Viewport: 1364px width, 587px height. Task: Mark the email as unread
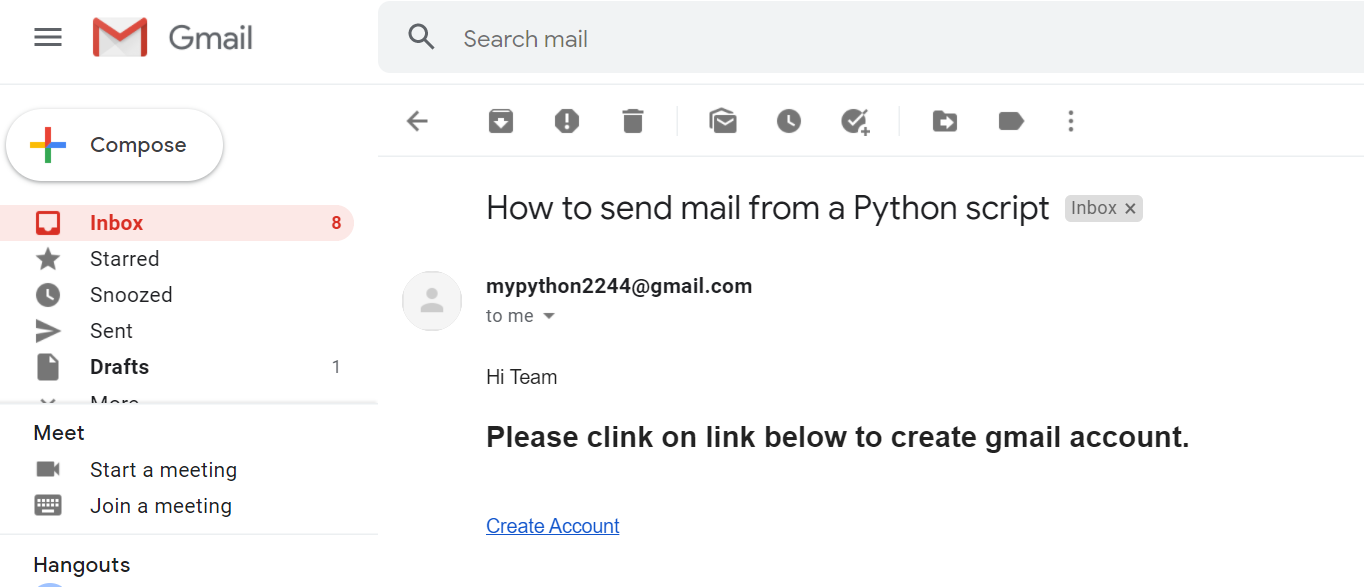(723, 120)
